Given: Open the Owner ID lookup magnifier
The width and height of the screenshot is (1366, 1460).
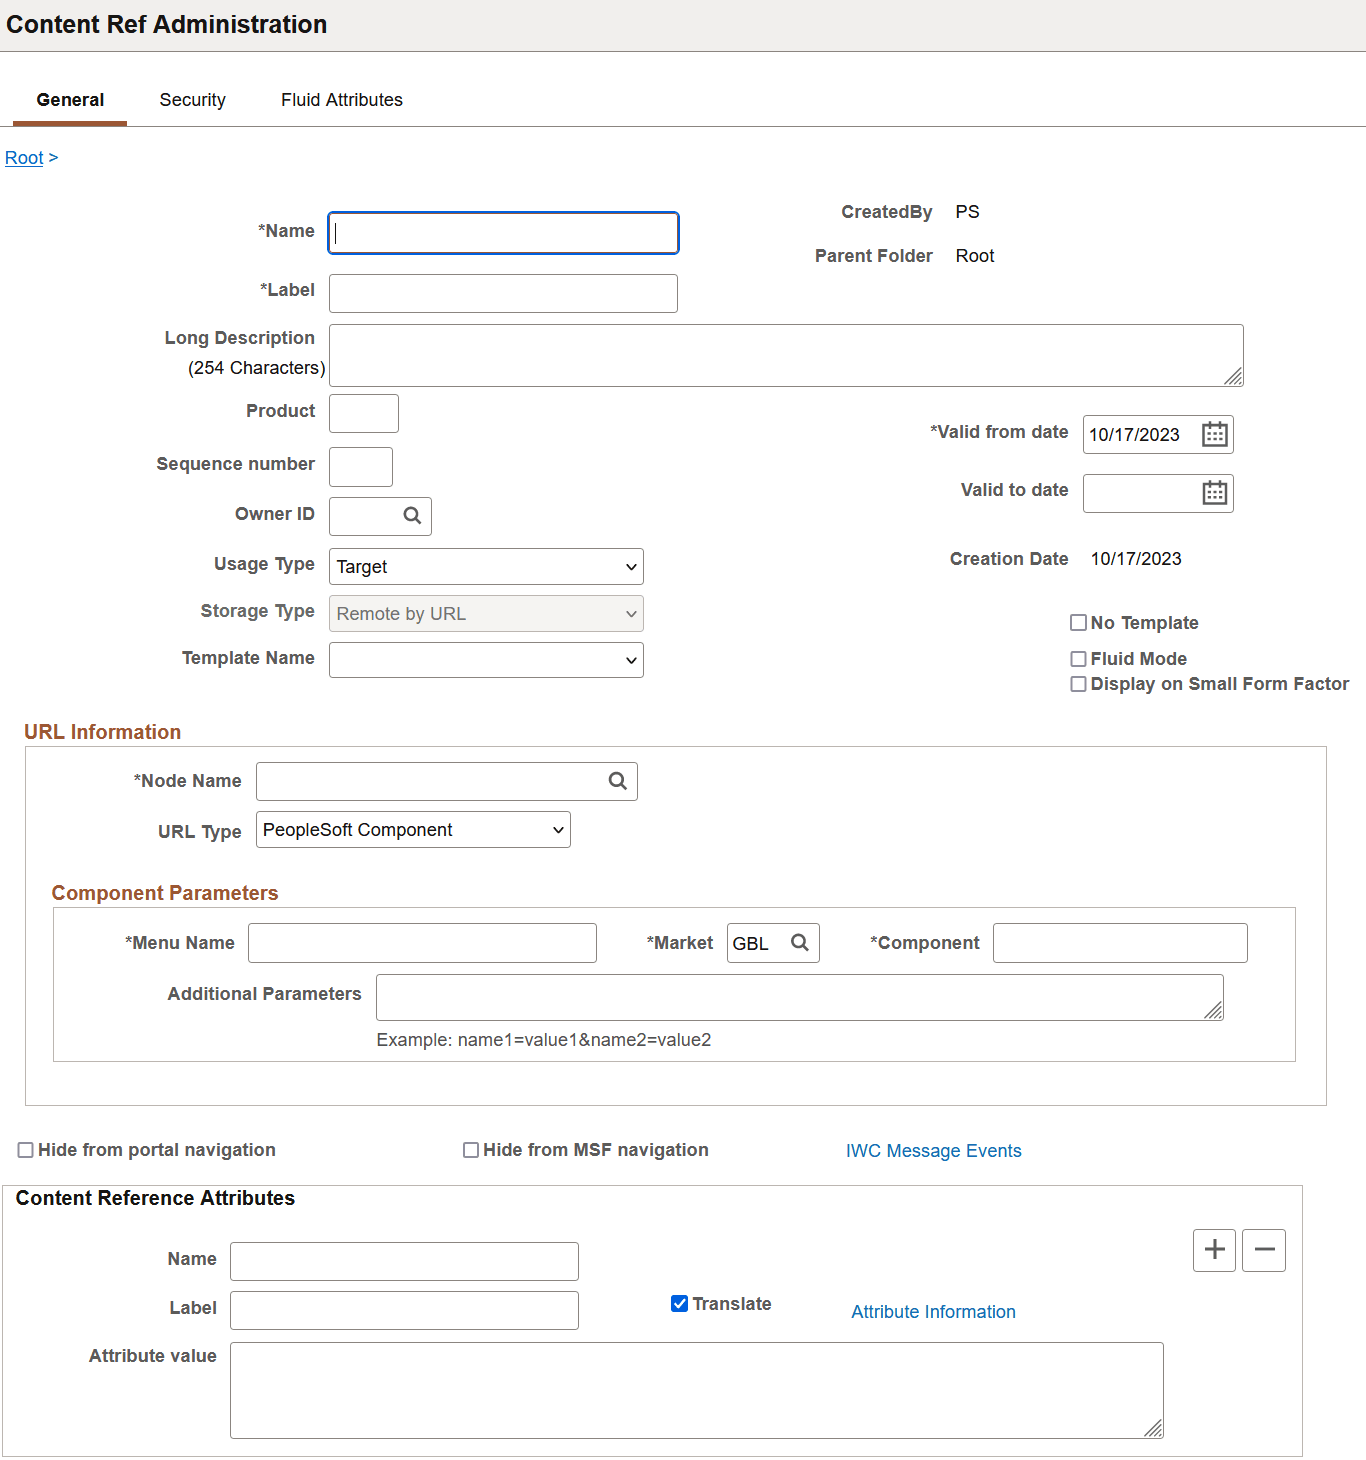Looking at the screenshot, I should coord(411,516).
